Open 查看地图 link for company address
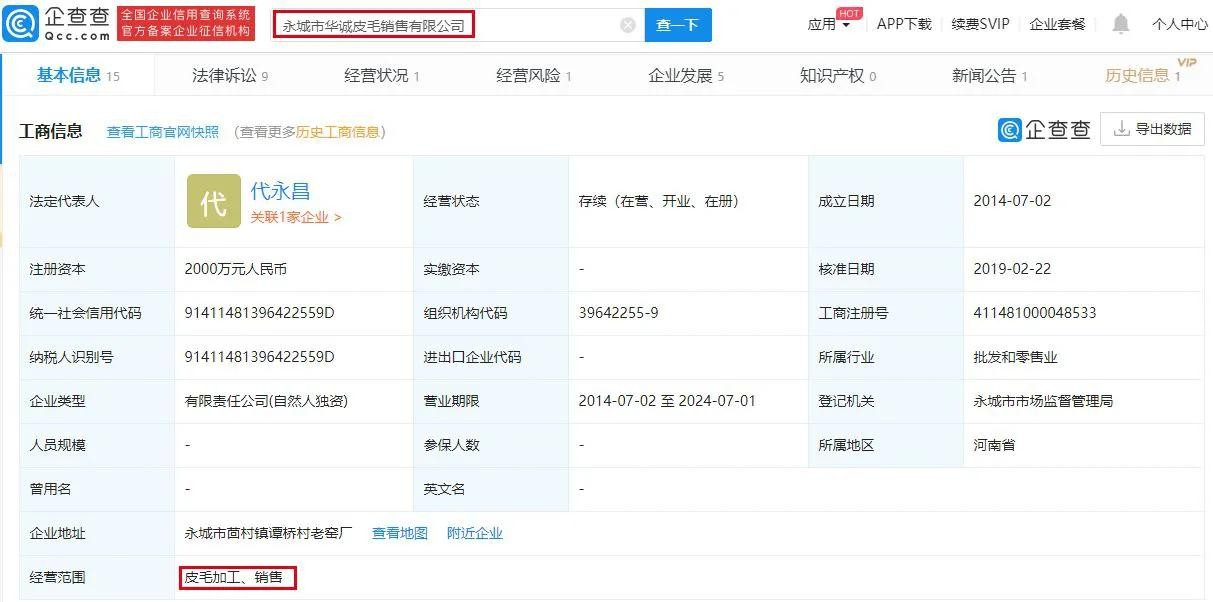The image size is (1213, 602). [x=399, y=533]
